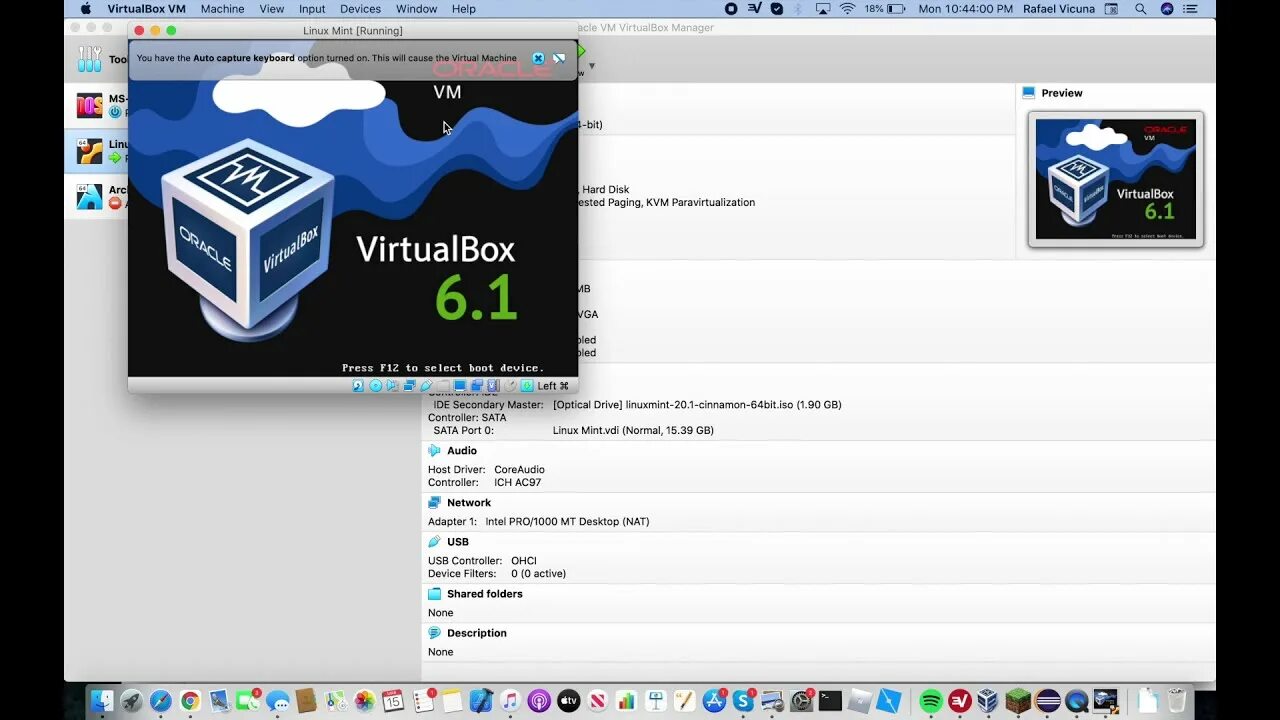
Task: Click the audio indicator icon in VM status bar
Action: pos(392,385)
